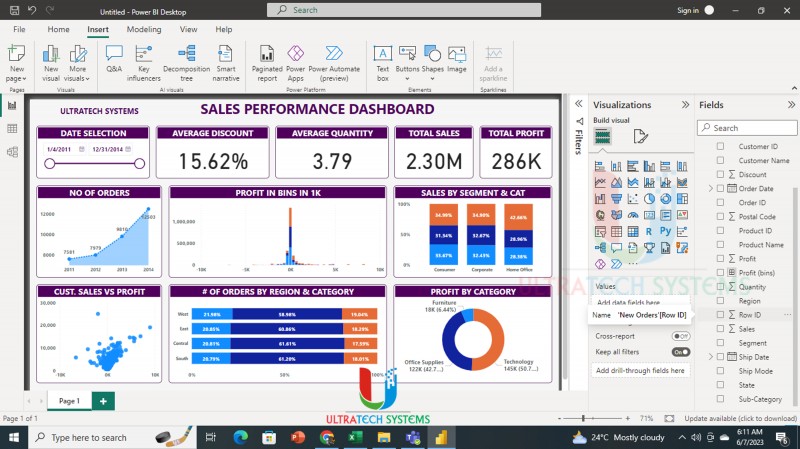Expand the Ship Date field hierarchy
Viewport: 800px width, 449px height.
[x=711, y=357]
